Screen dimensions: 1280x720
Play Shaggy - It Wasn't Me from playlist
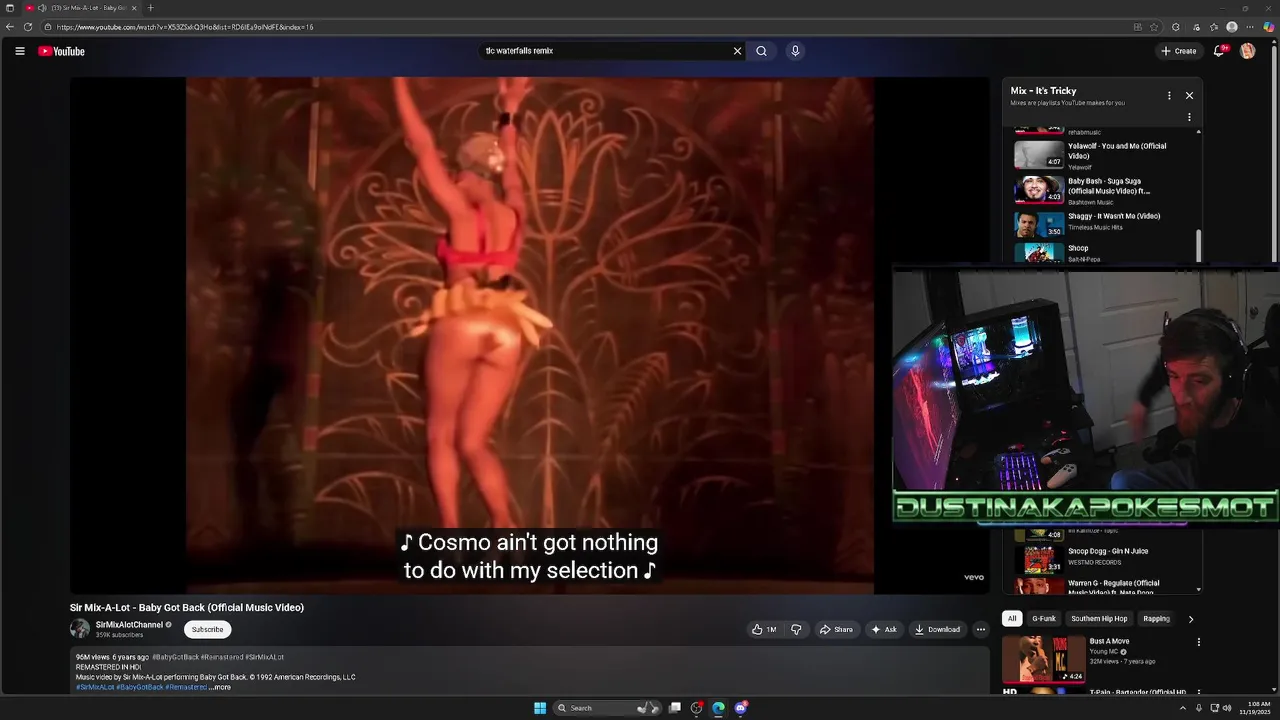pos(1106,224)
